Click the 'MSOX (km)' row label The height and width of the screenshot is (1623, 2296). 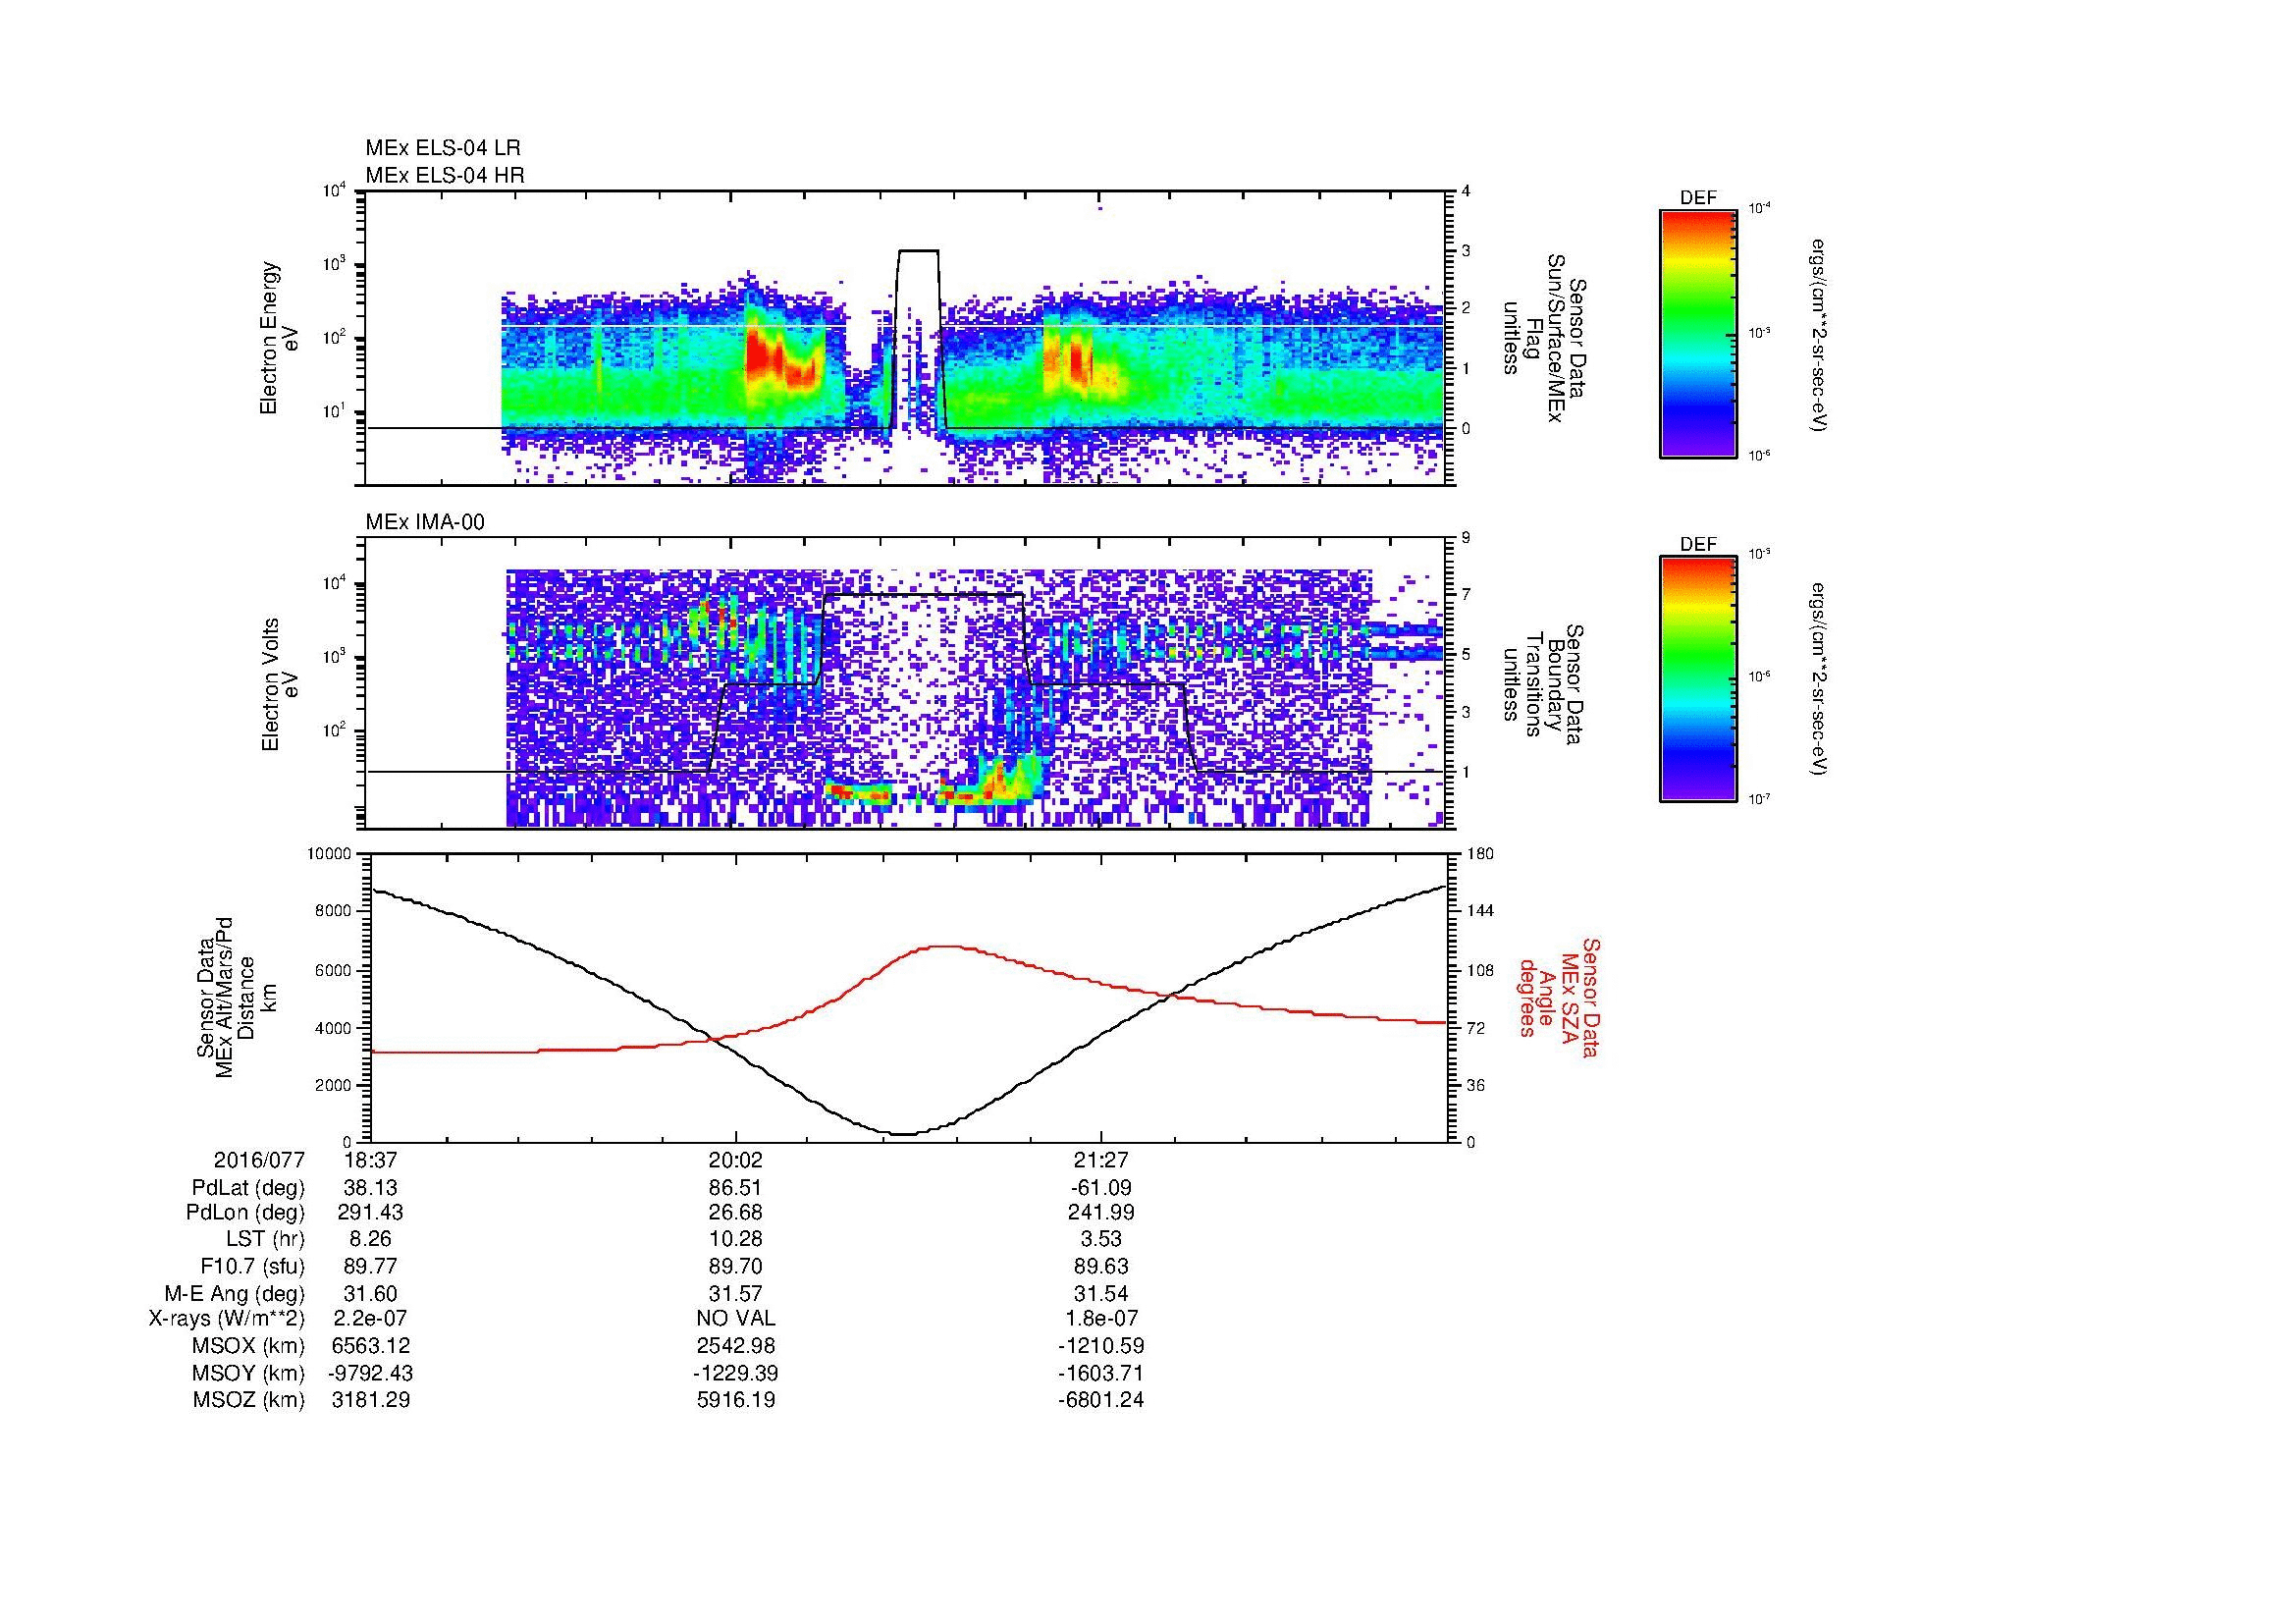(247, 1346)
